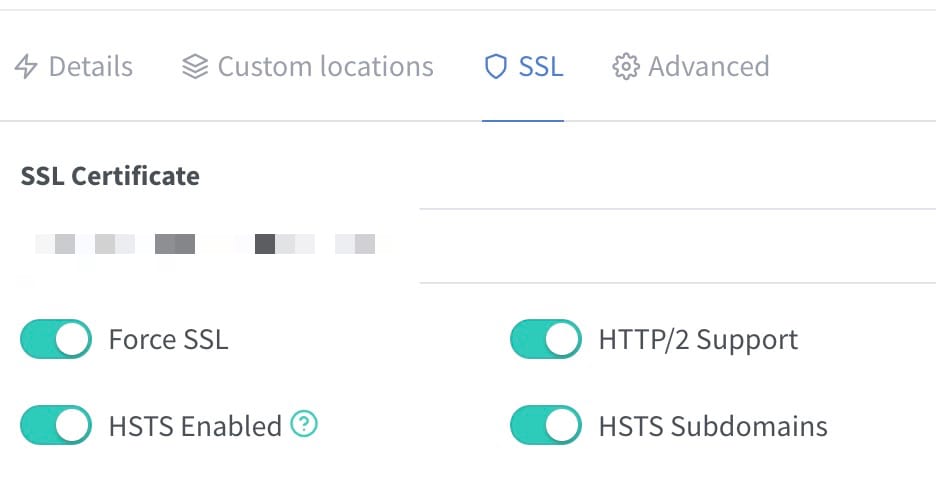
Task: Open the HSTS help question mark icon
Action: (x=304, y=425)
